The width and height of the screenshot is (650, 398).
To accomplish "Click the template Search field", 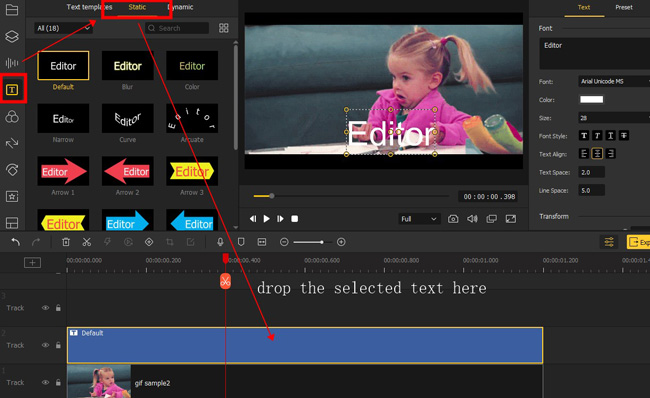I will click(x=177, y=28).
